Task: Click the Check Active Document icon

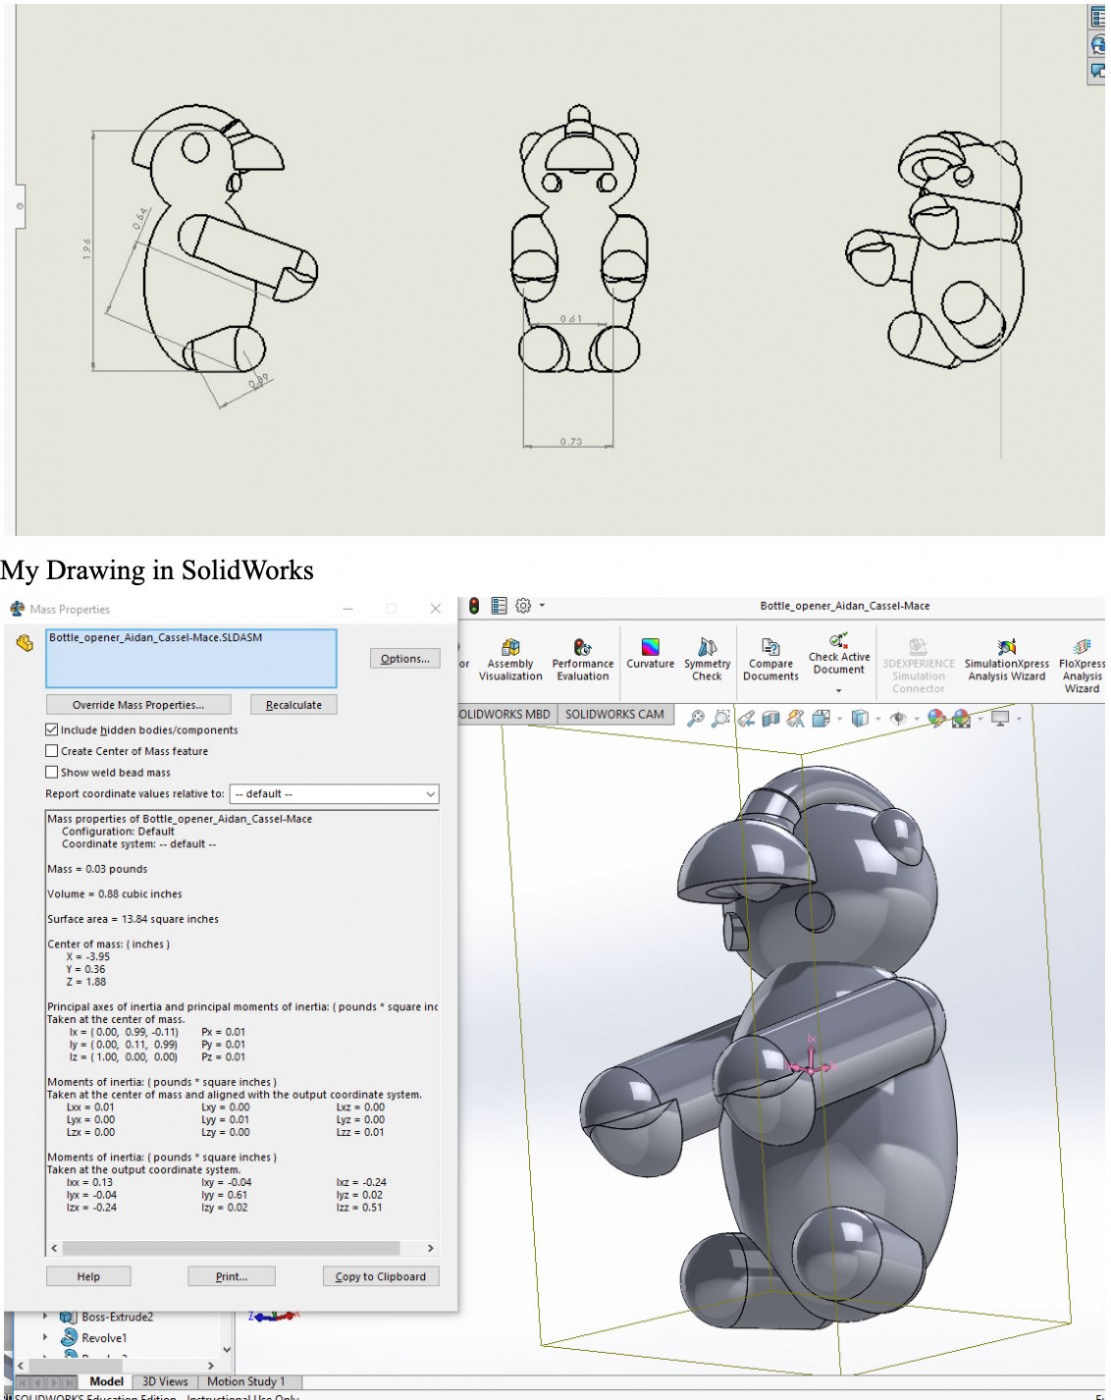Action: pos(838,640)
